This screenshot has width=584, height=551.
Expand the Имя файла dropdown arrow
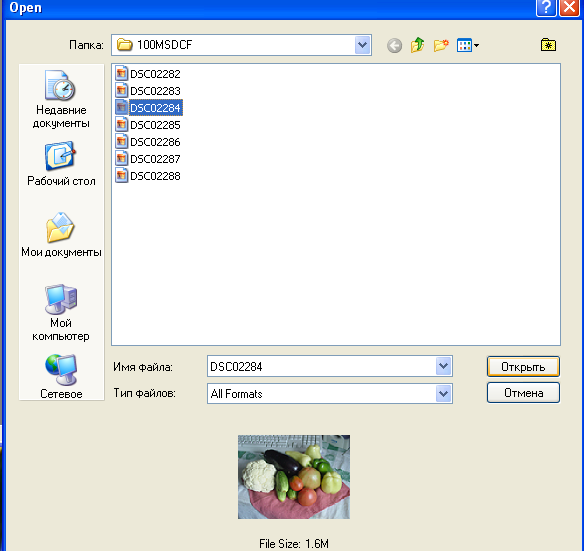(x=443, y=366)
